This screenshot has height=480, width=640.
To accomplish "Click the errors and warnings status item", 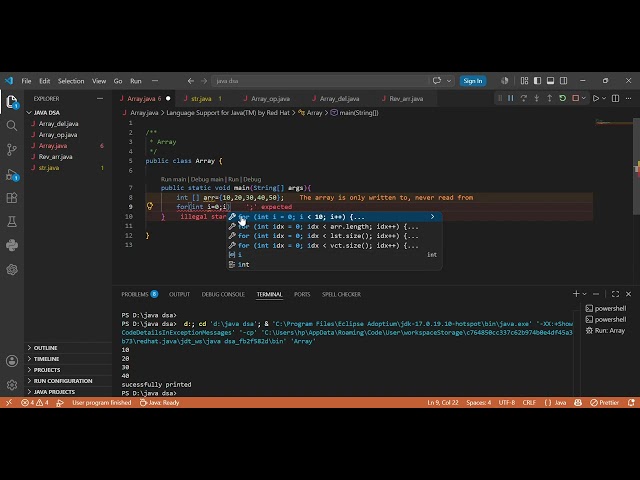I will point(35,402).
